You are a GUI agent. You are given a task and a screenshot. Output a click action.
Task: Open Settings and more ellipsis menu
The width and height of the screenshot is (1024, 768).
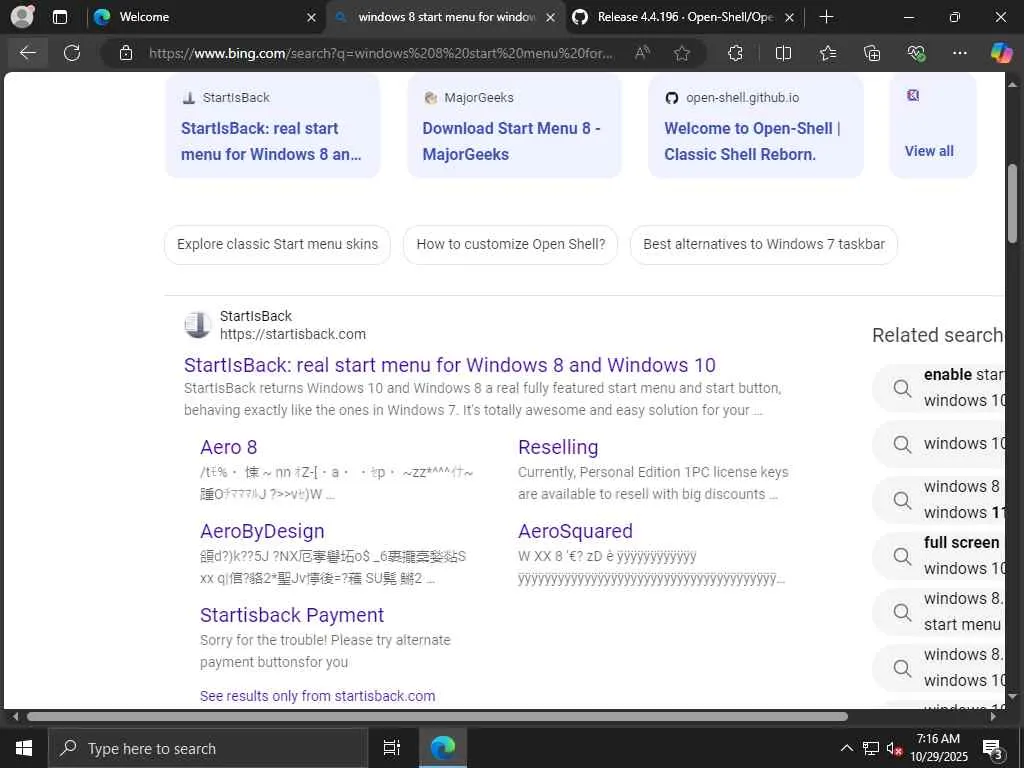click(x=960, y=53)
